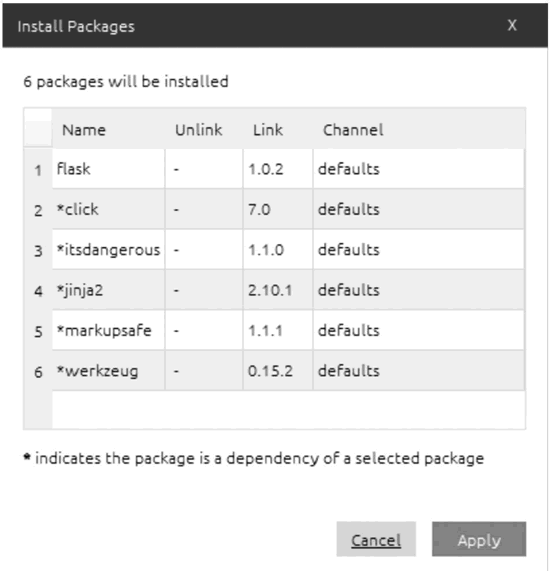Select the *werkzeug package cell
Viewport: 550px width, 571px height.
click(109, 371)
